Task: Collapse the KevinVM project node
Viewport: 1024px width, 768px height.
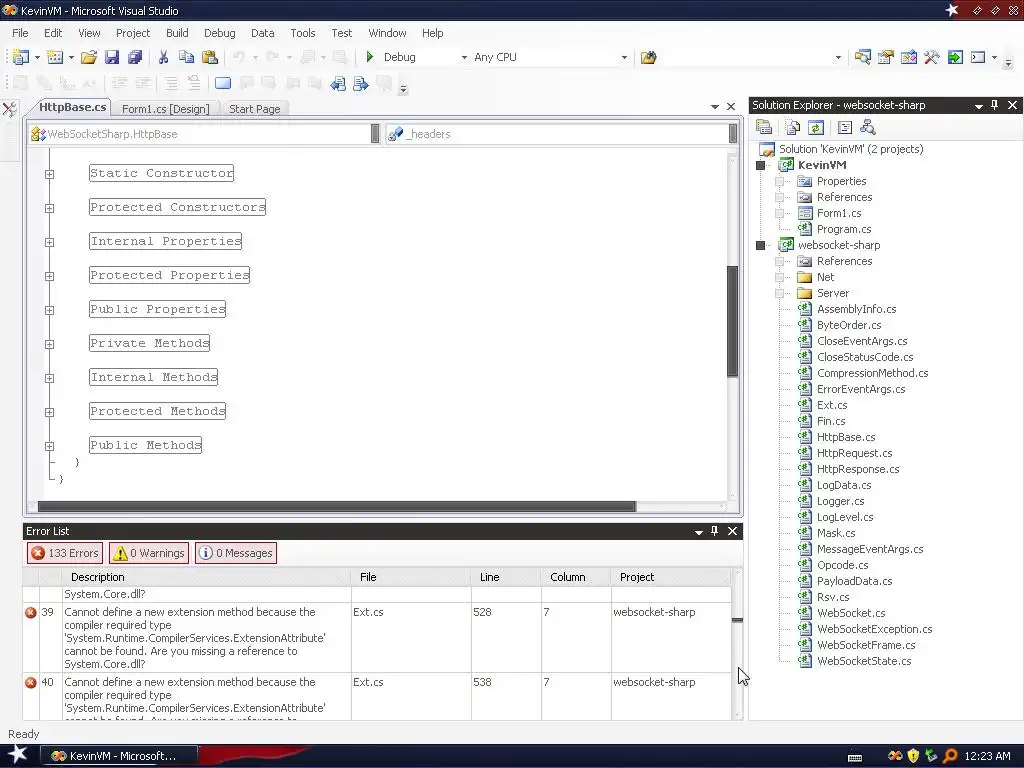Action: pyautogui.click(x=760, y=165)
